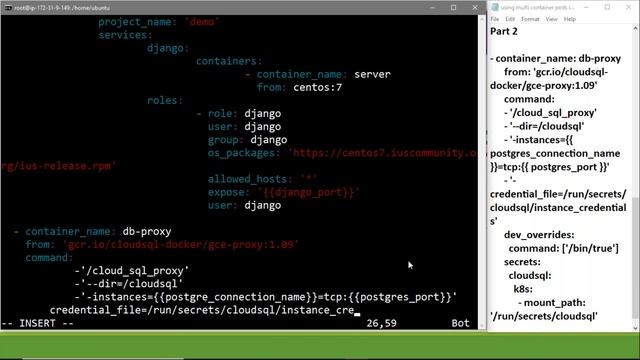The image size is (640, 360).
Task: Click '/cloud_sql_proxy' line in Notepad
Action: click(x=550, y=113)
